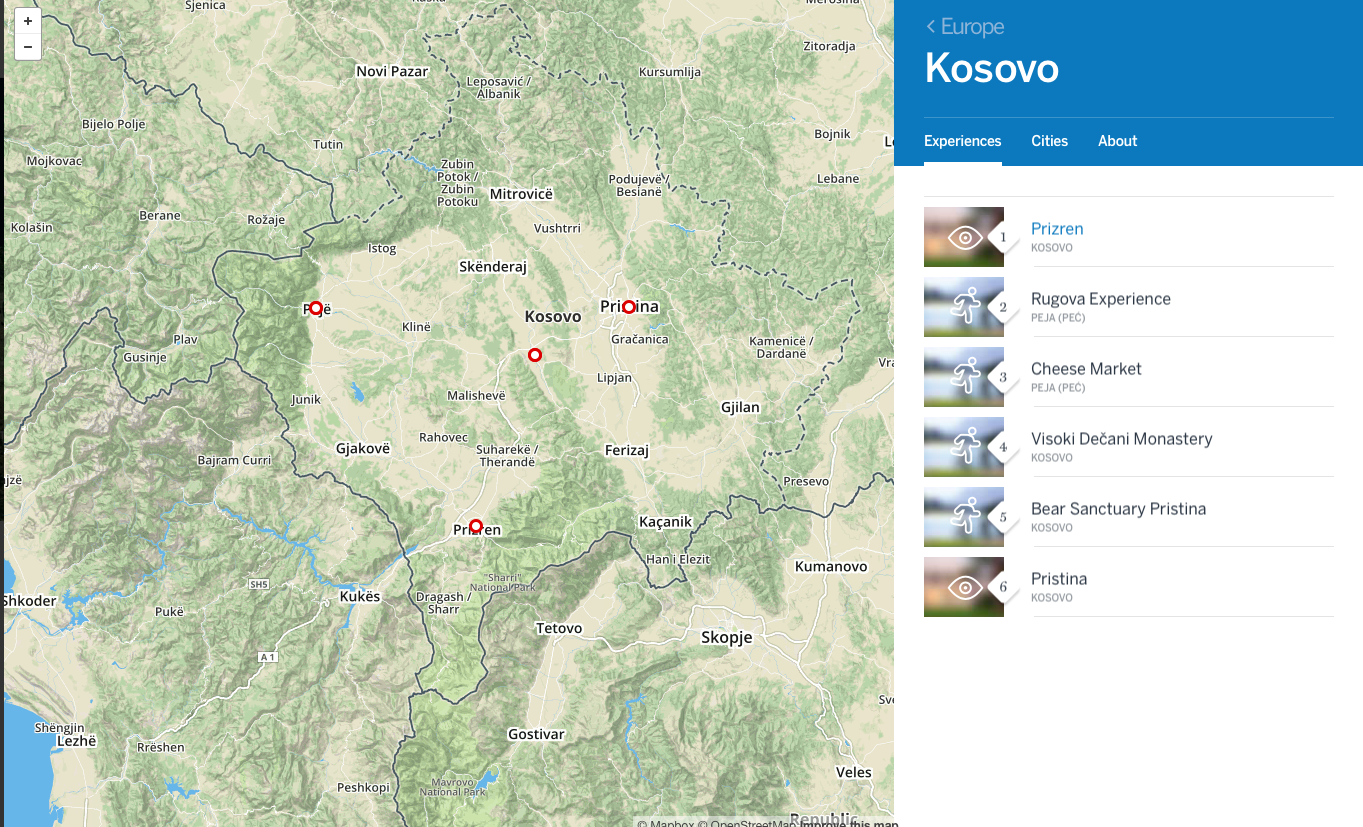Click the red map marker at Pristina
The width and height of the screenshot is (1363, 827).
[x=629, y=307]
